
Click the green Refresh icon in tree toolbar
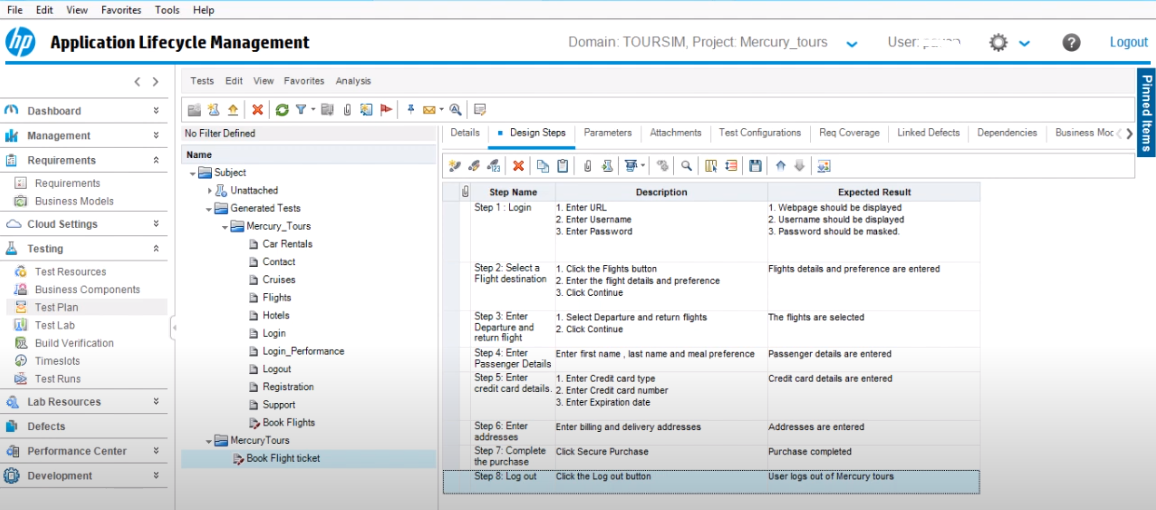point(282,110)
